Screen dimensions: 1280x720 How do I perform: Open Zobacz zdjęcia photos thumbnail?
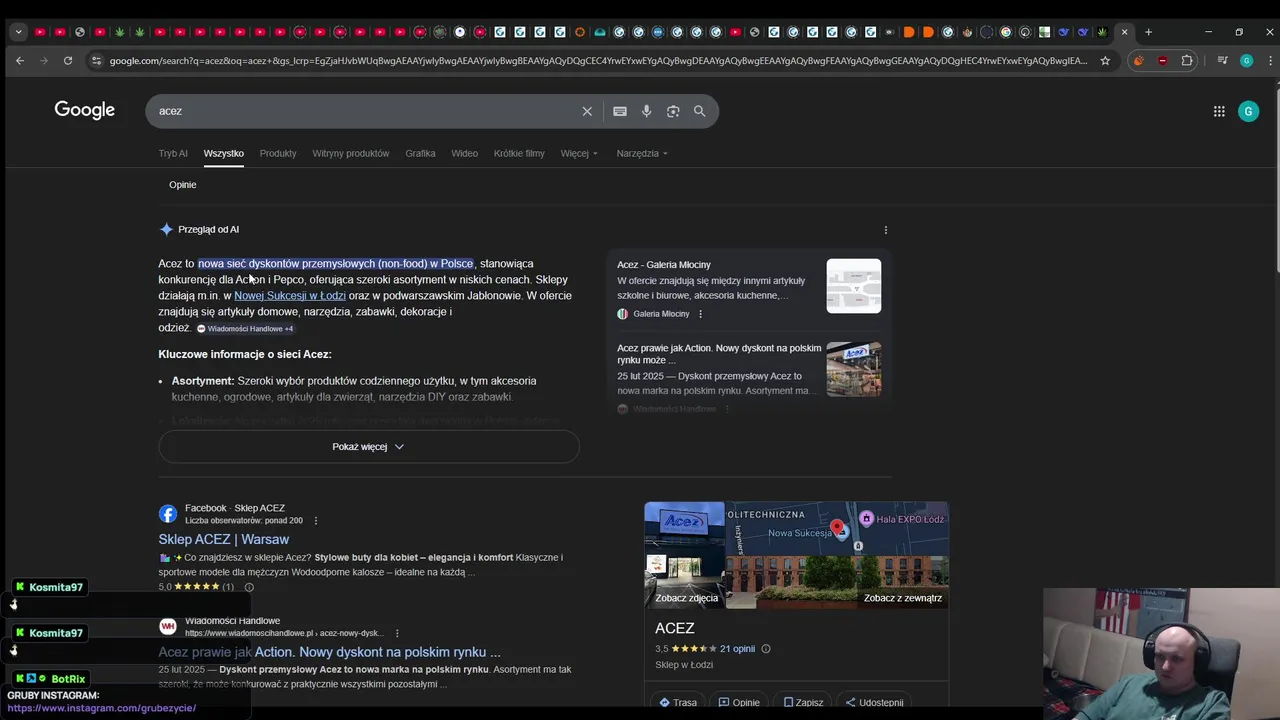click(x=685, y=555)
